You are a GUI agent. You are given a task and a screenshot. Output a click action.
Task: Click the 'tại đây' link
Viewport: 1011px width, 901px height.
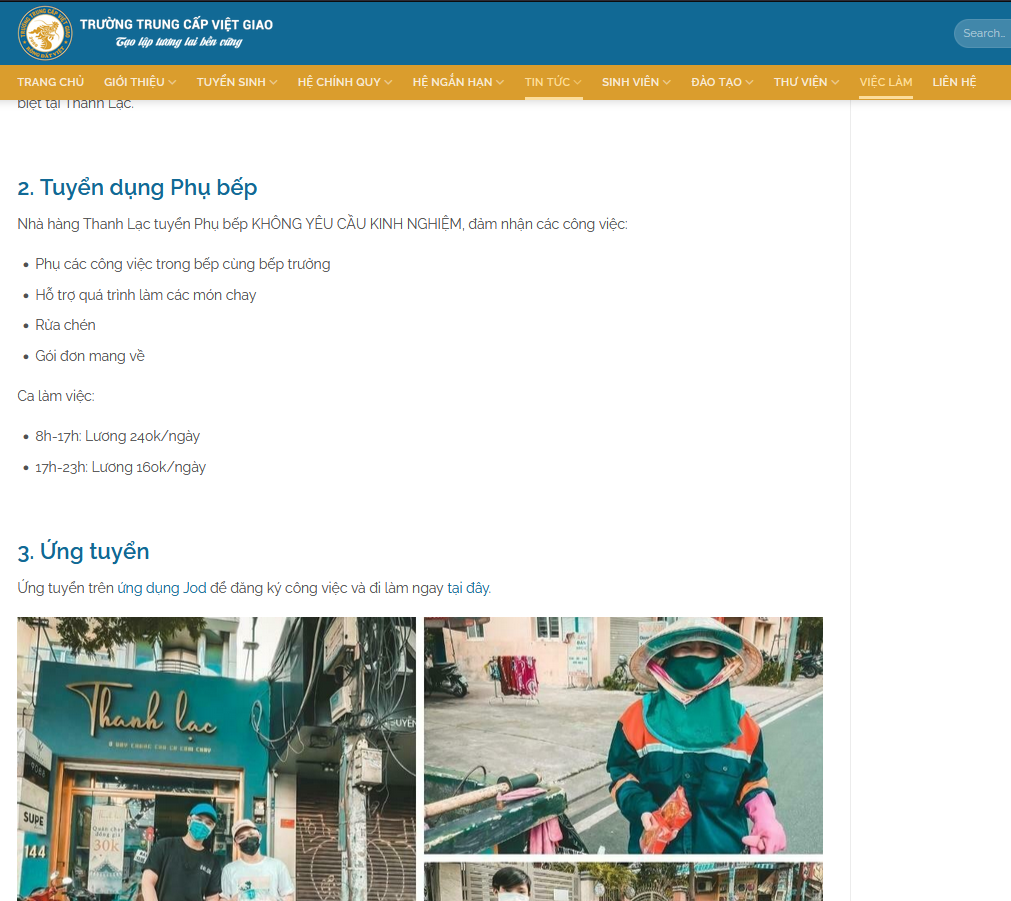tap(469, 588)
